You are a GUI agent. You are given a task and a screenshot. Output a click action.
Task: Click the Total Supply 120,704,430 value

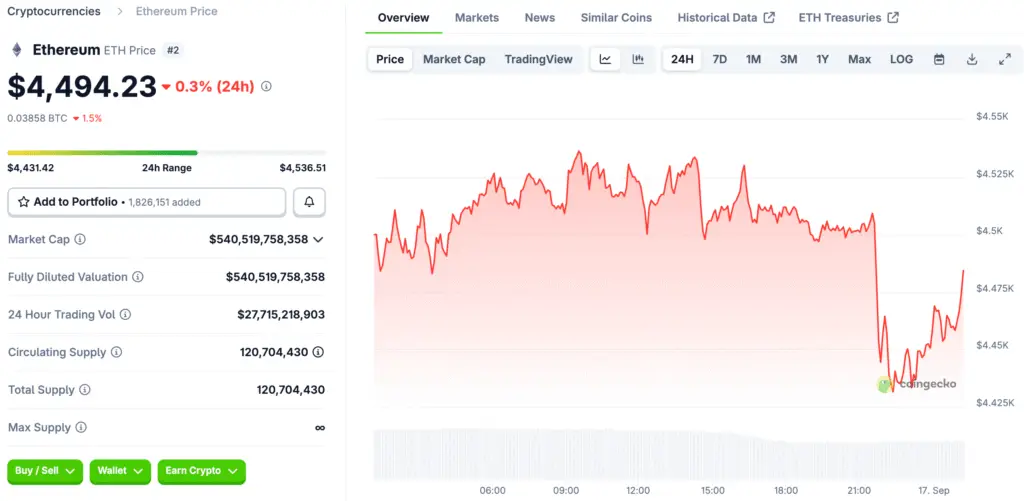pos(291,390)
